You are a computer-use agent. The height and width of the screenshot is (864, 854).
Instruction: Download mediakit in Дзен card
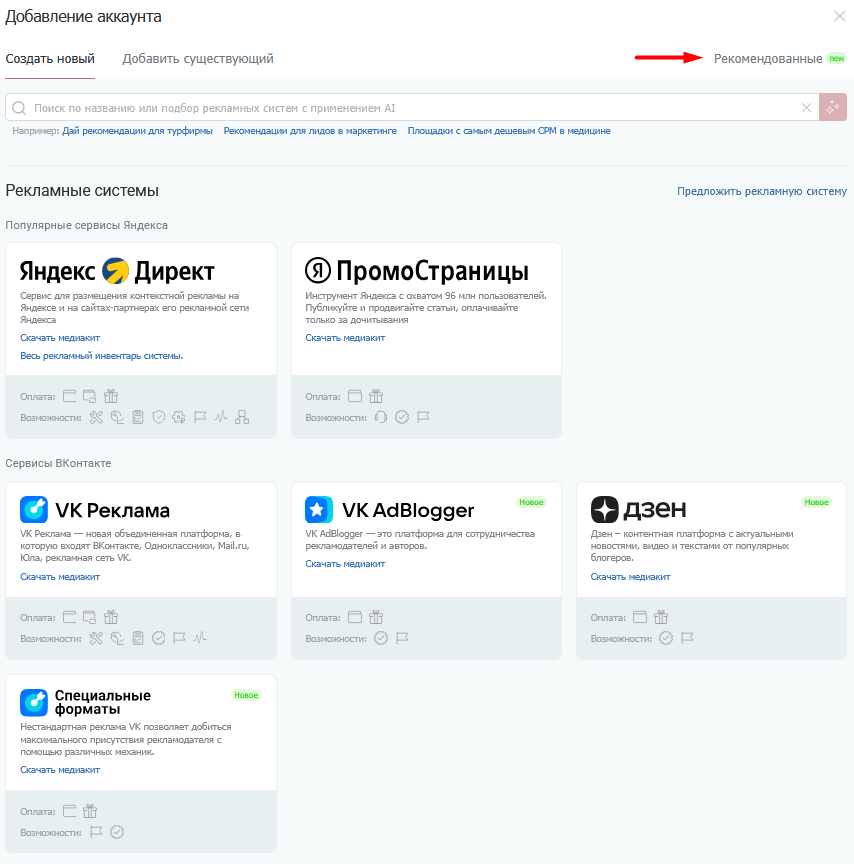coord(631,577)
